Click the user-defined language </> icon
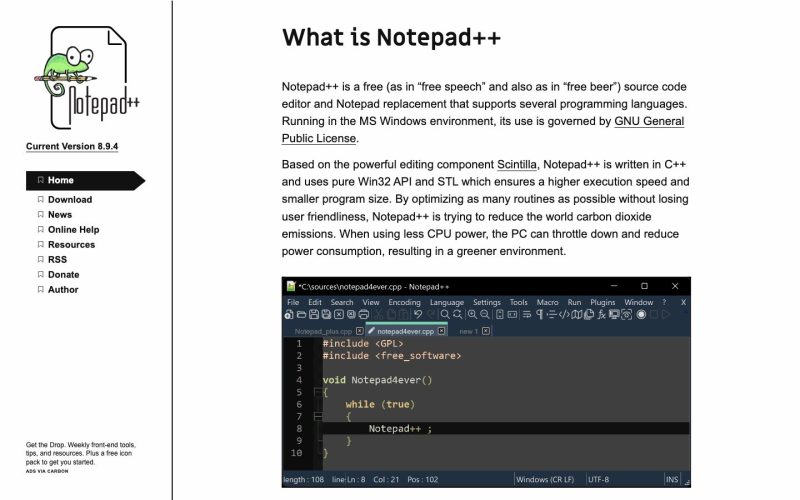800x500 pixels. (x=564, y=314)
